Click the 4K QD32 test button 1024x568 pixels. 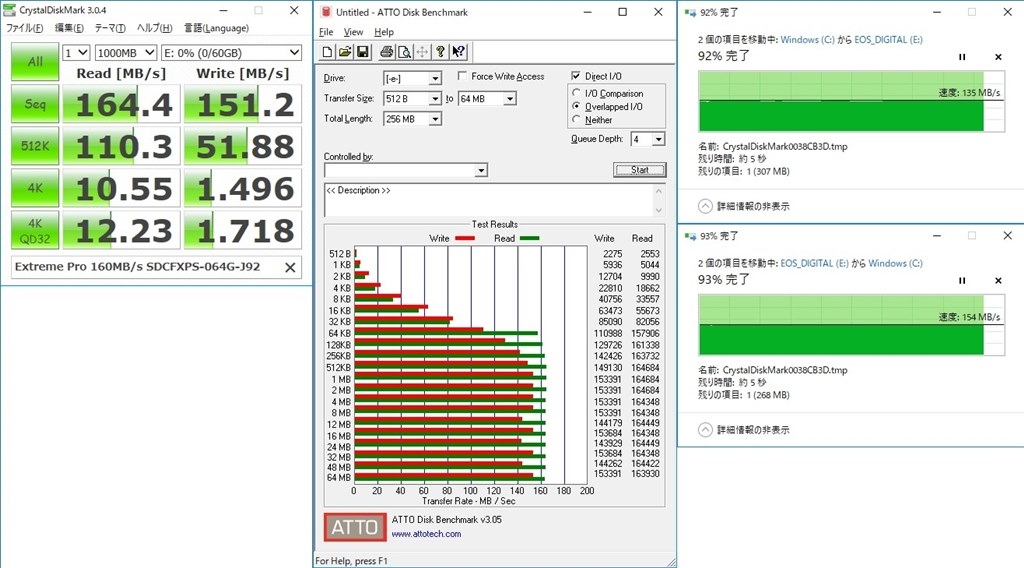coord(35,230)
